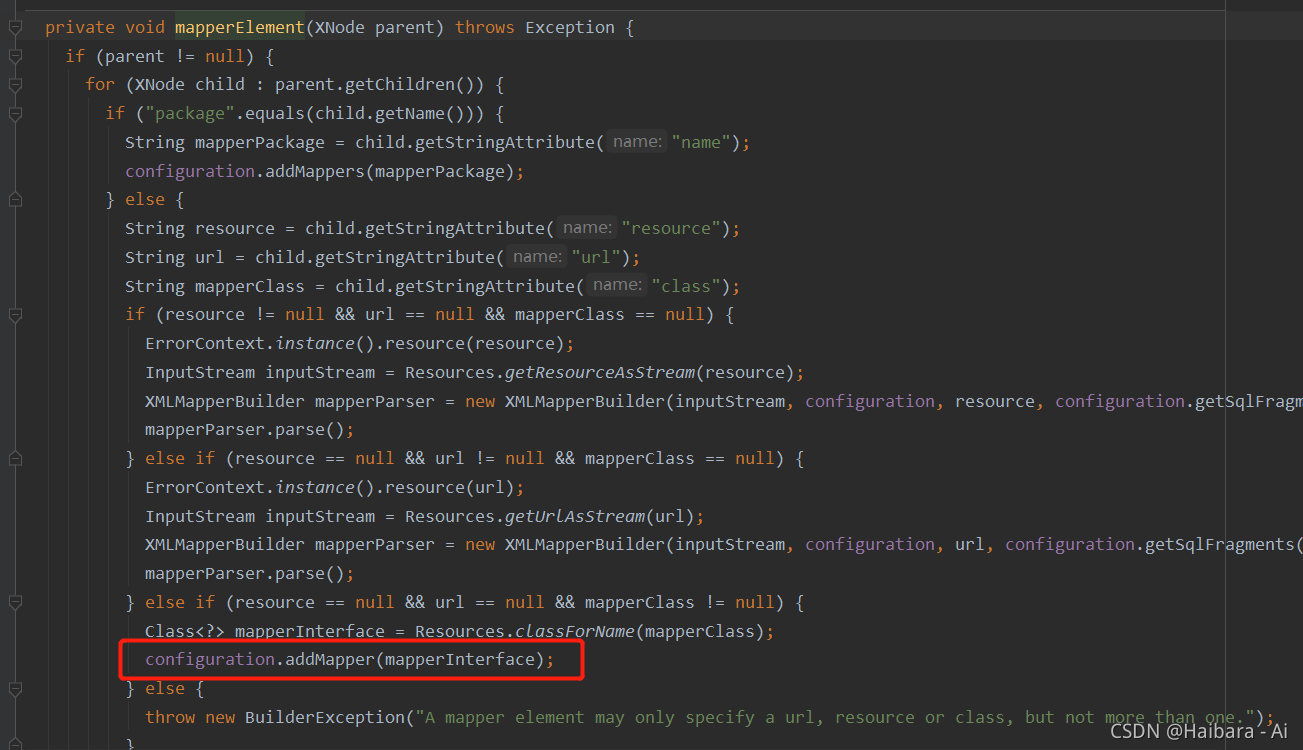Click ErrorContext.instance().resource(url) line

point(335,487)
